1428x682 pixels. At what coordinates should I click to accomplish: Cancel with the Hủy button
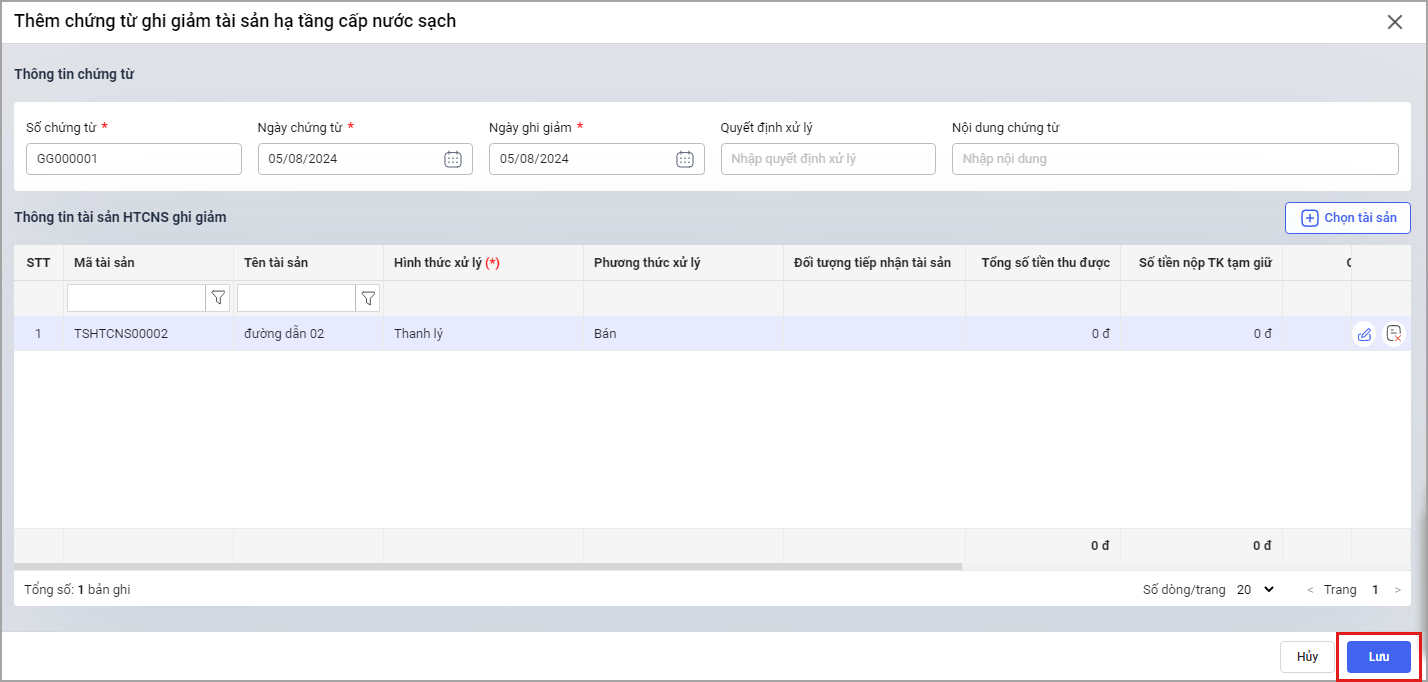[x=1307, y=657]
